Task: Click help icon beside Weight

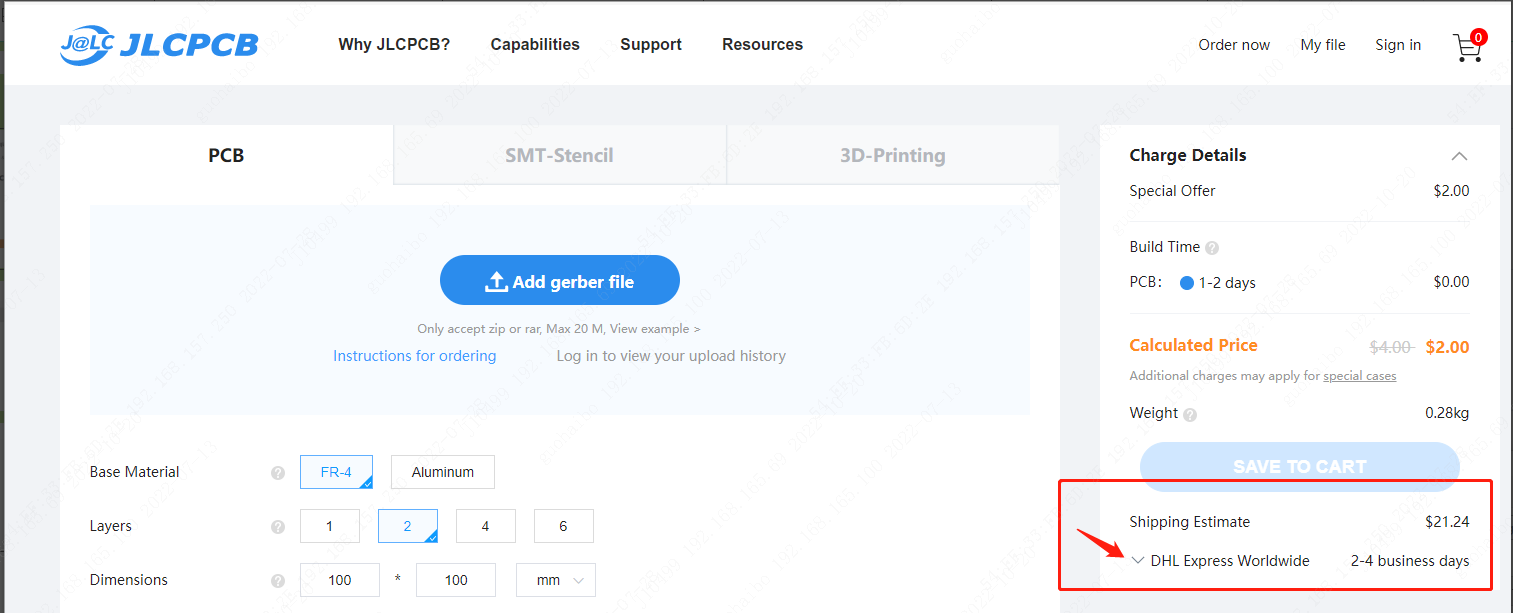Action: (1190, 414)
